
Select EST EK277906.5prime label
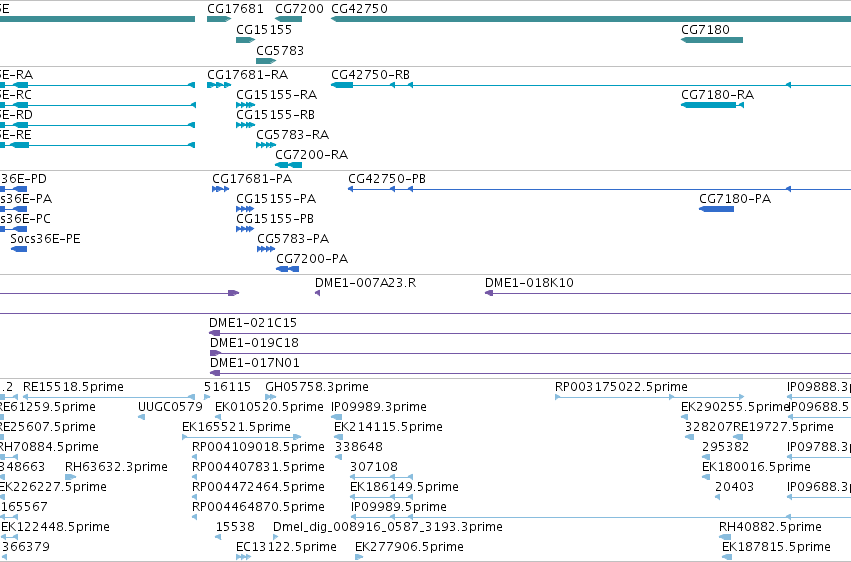409,547
